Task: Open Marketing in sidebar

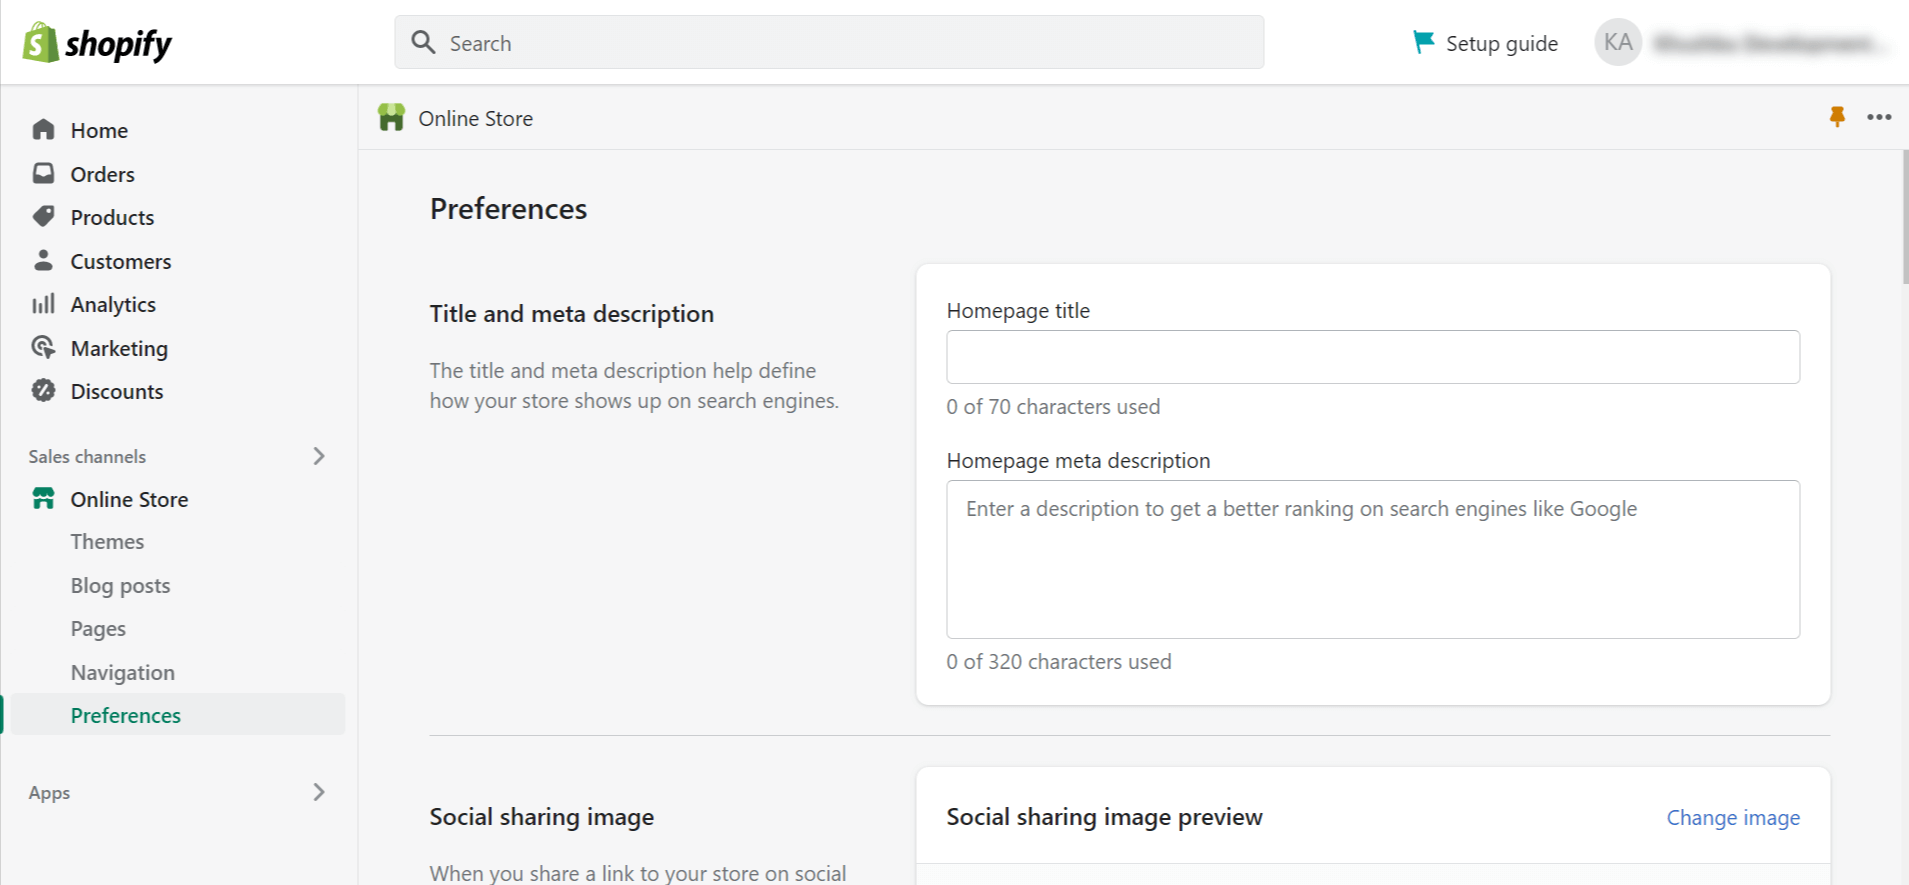Action: (119, 348)
